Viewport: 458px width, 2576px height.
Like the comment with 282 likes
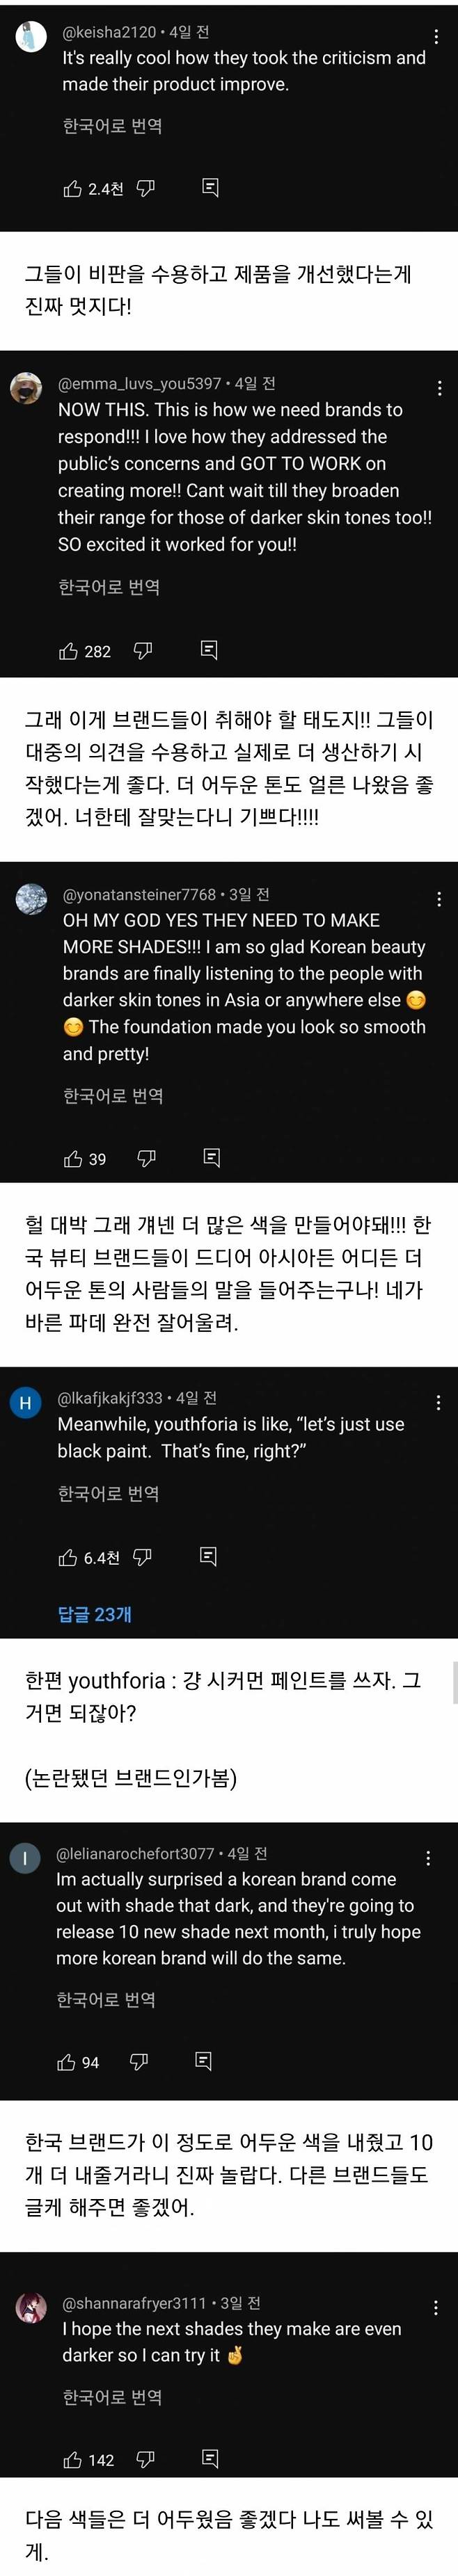pos(69,651)
